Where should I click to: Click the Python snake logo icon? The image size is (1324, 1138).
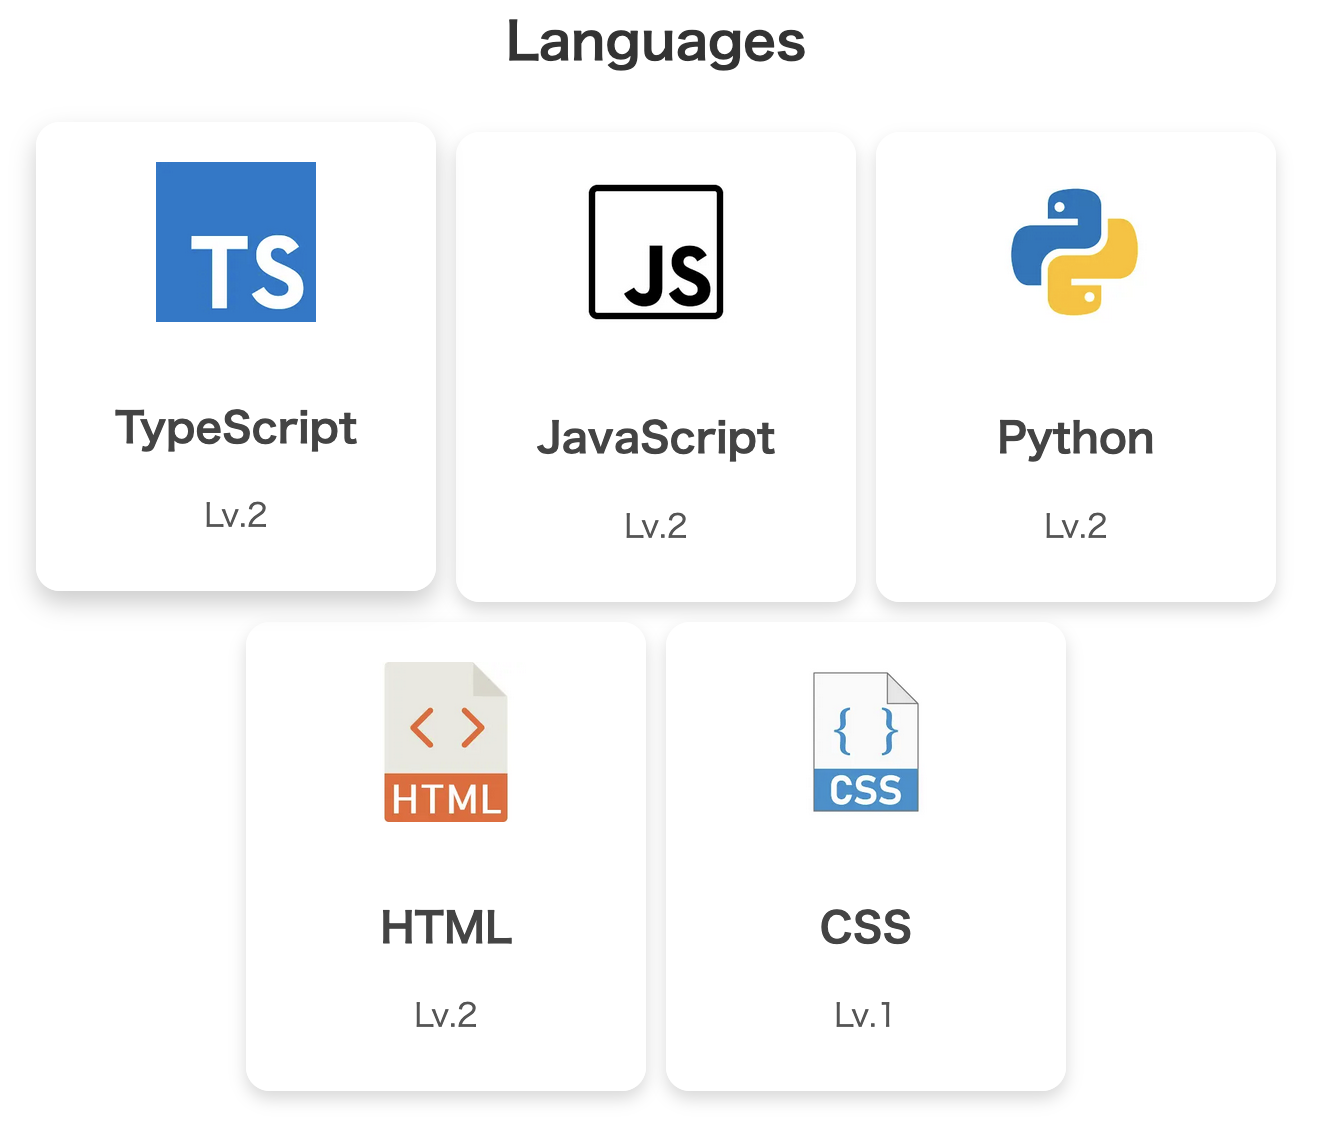pos(1075,252)
